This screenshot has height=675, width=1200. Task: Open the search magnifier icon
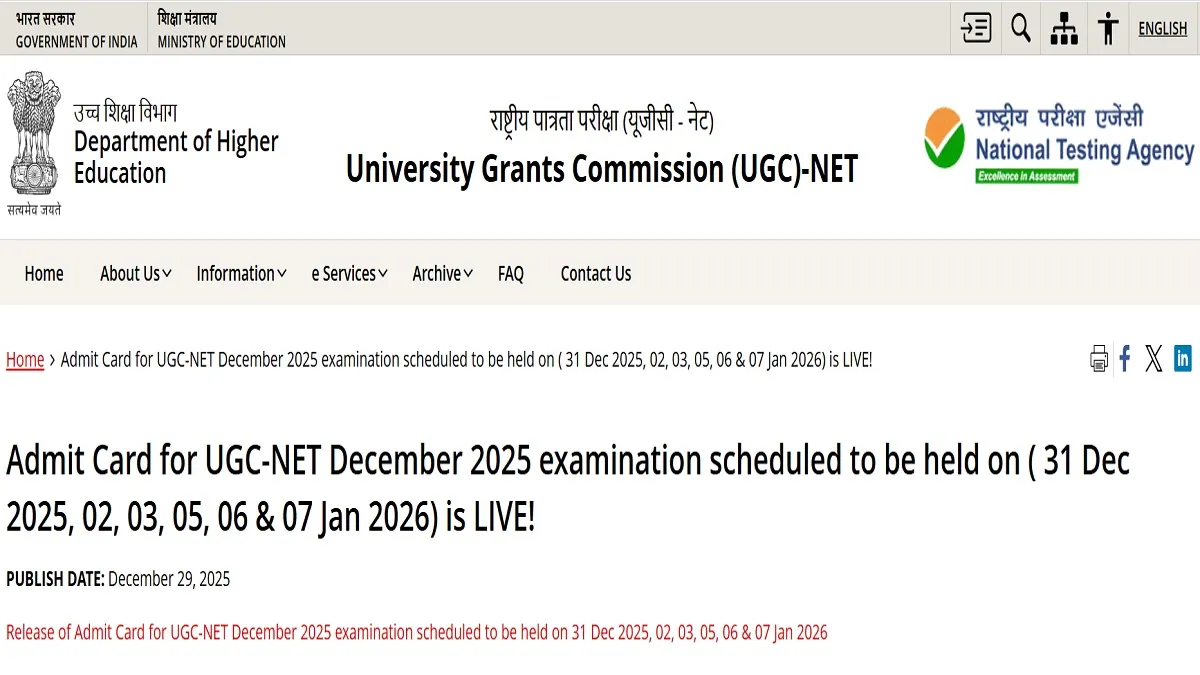1020,28
